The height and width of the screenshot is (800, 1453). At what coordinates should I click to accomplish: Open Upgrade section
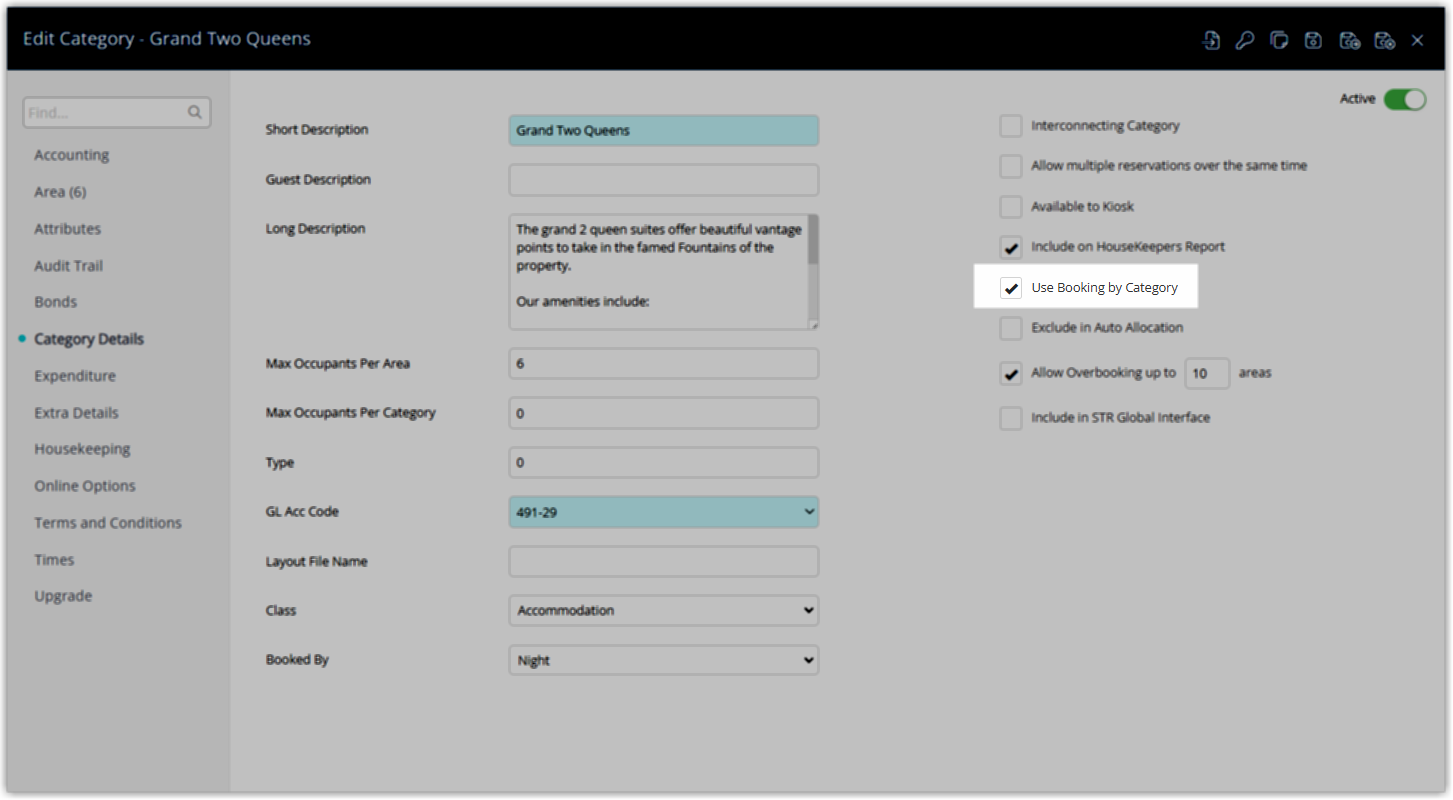pyautogui.click(x=63, y=596)
